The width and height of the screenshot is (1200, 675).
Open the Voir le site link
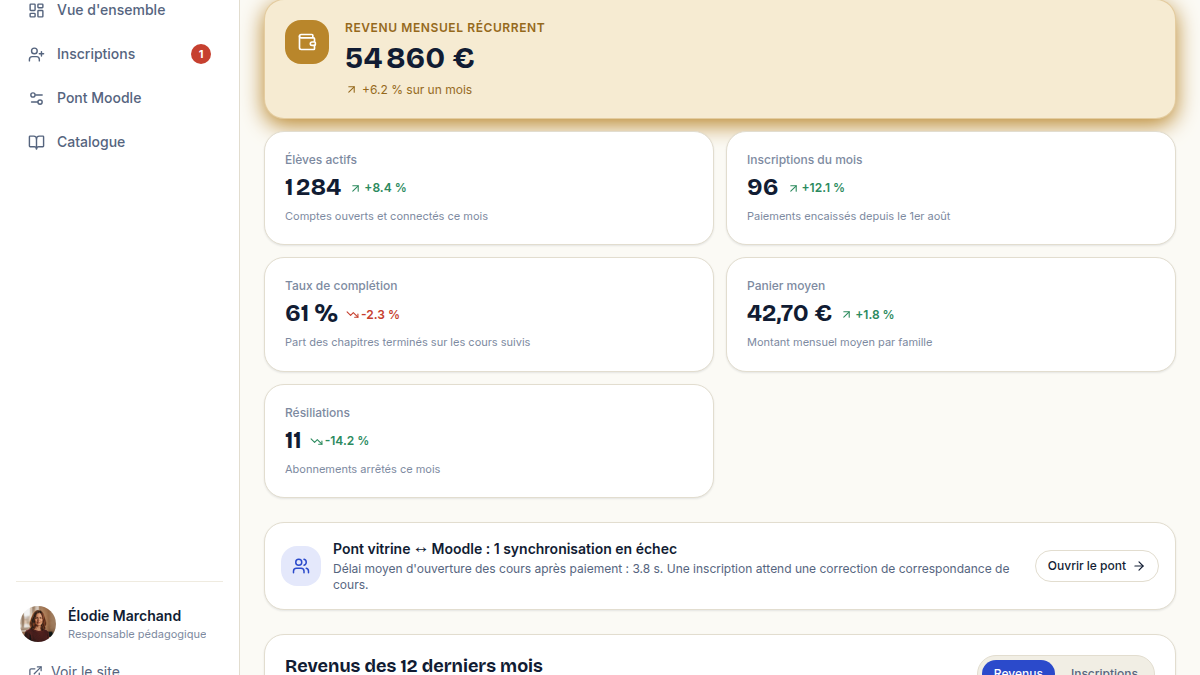[85, 671]
